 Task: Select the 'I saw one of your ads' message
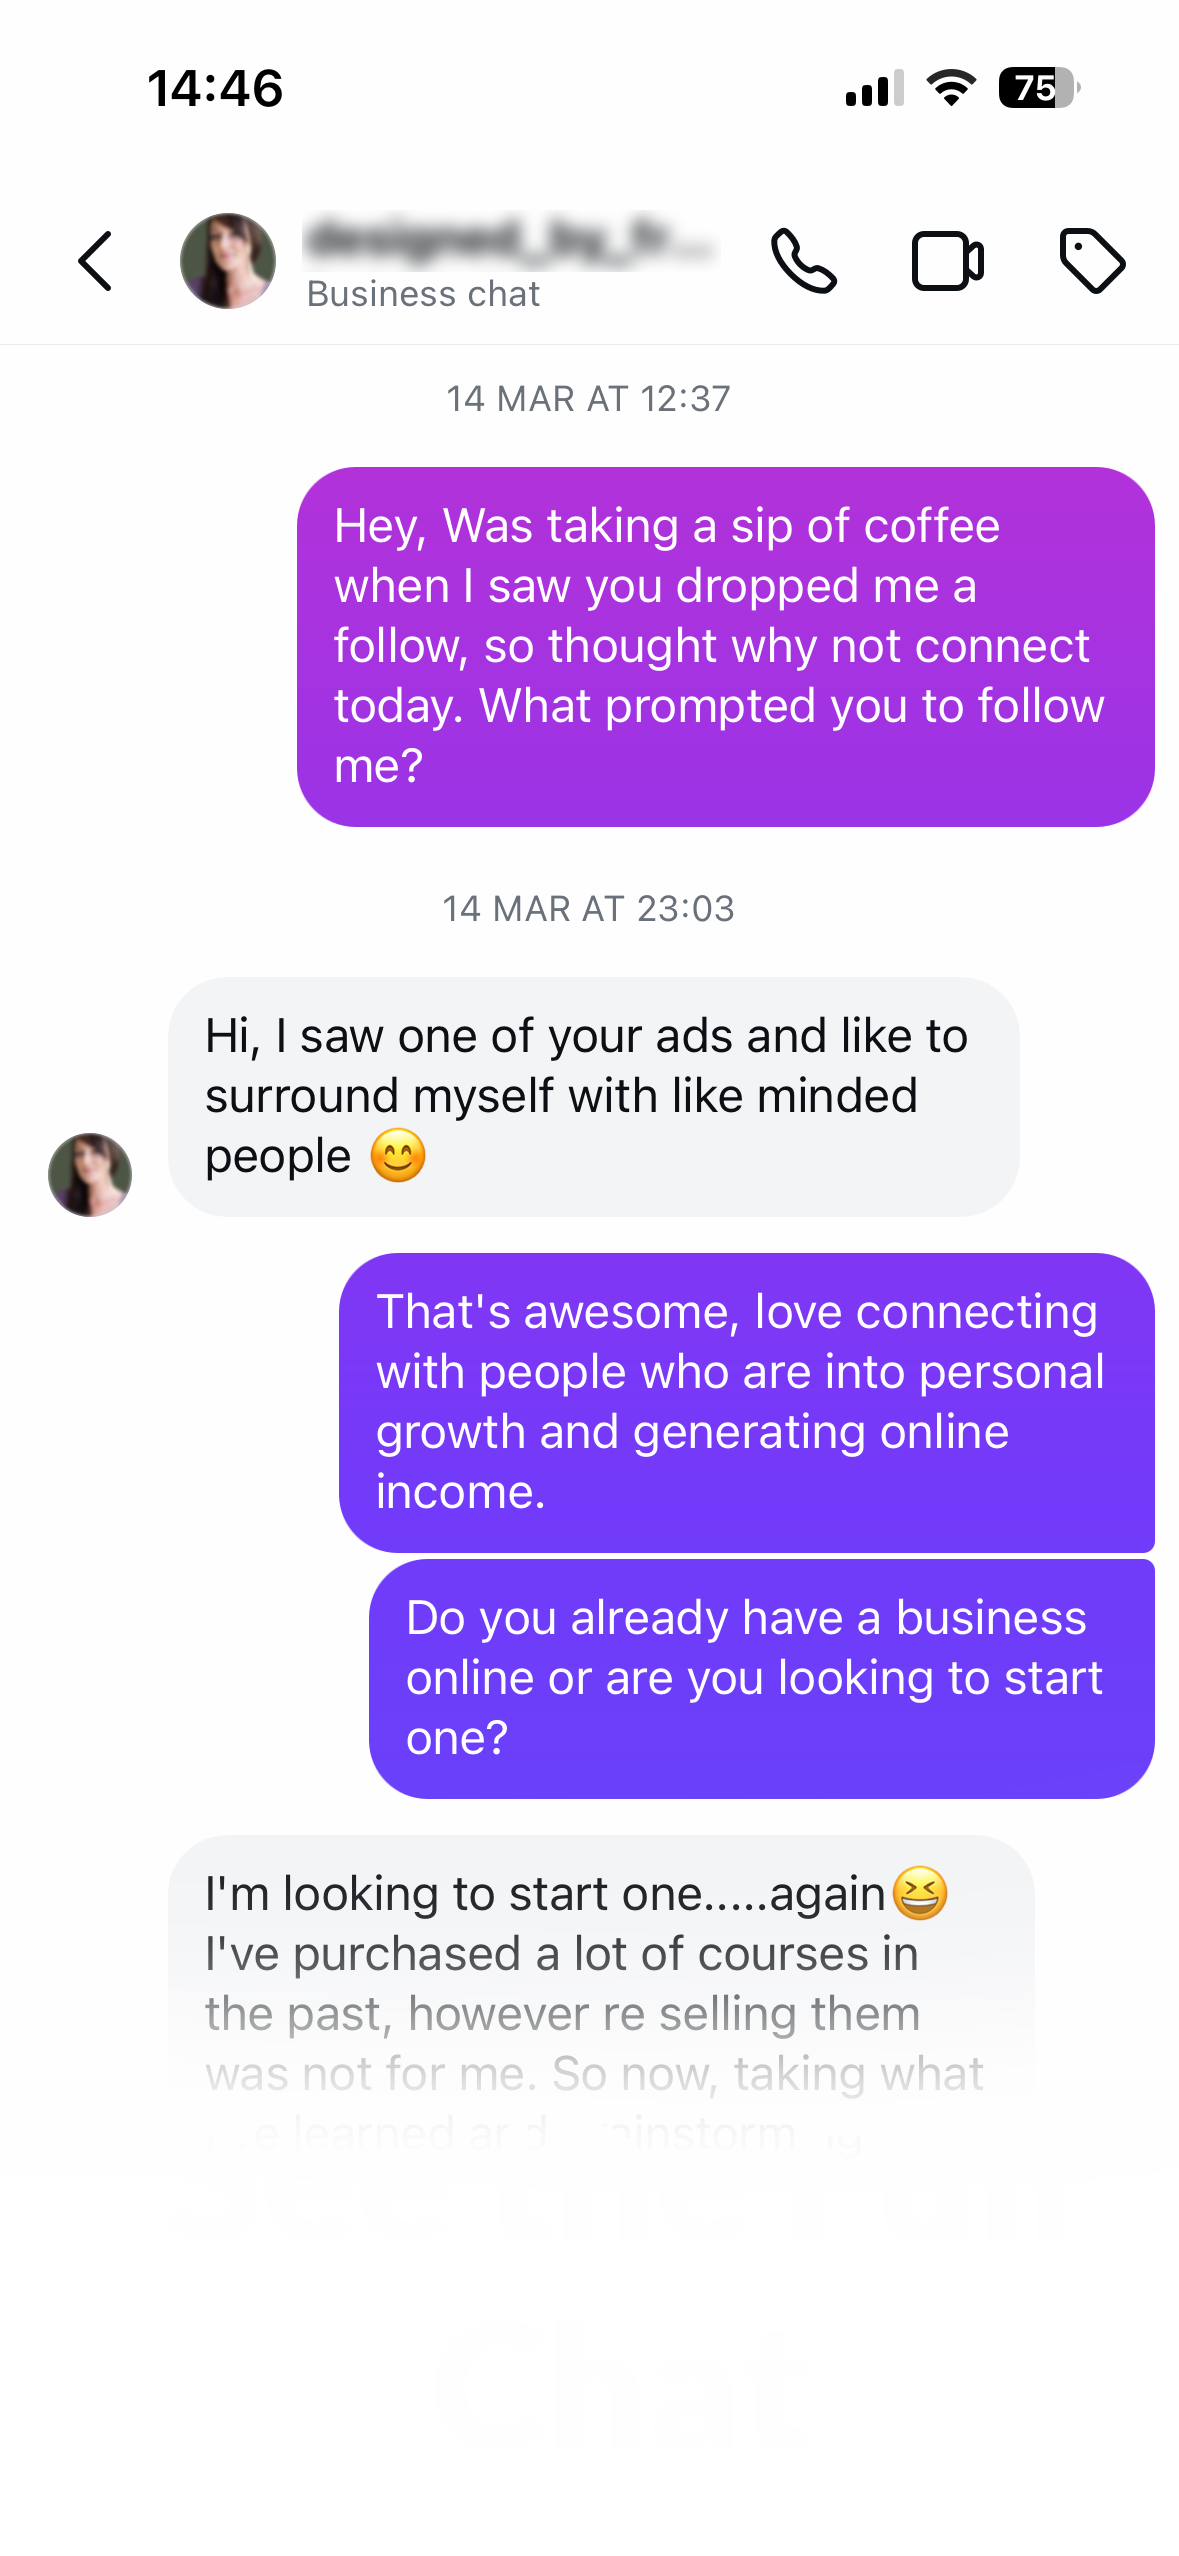tap(593, 1096)
